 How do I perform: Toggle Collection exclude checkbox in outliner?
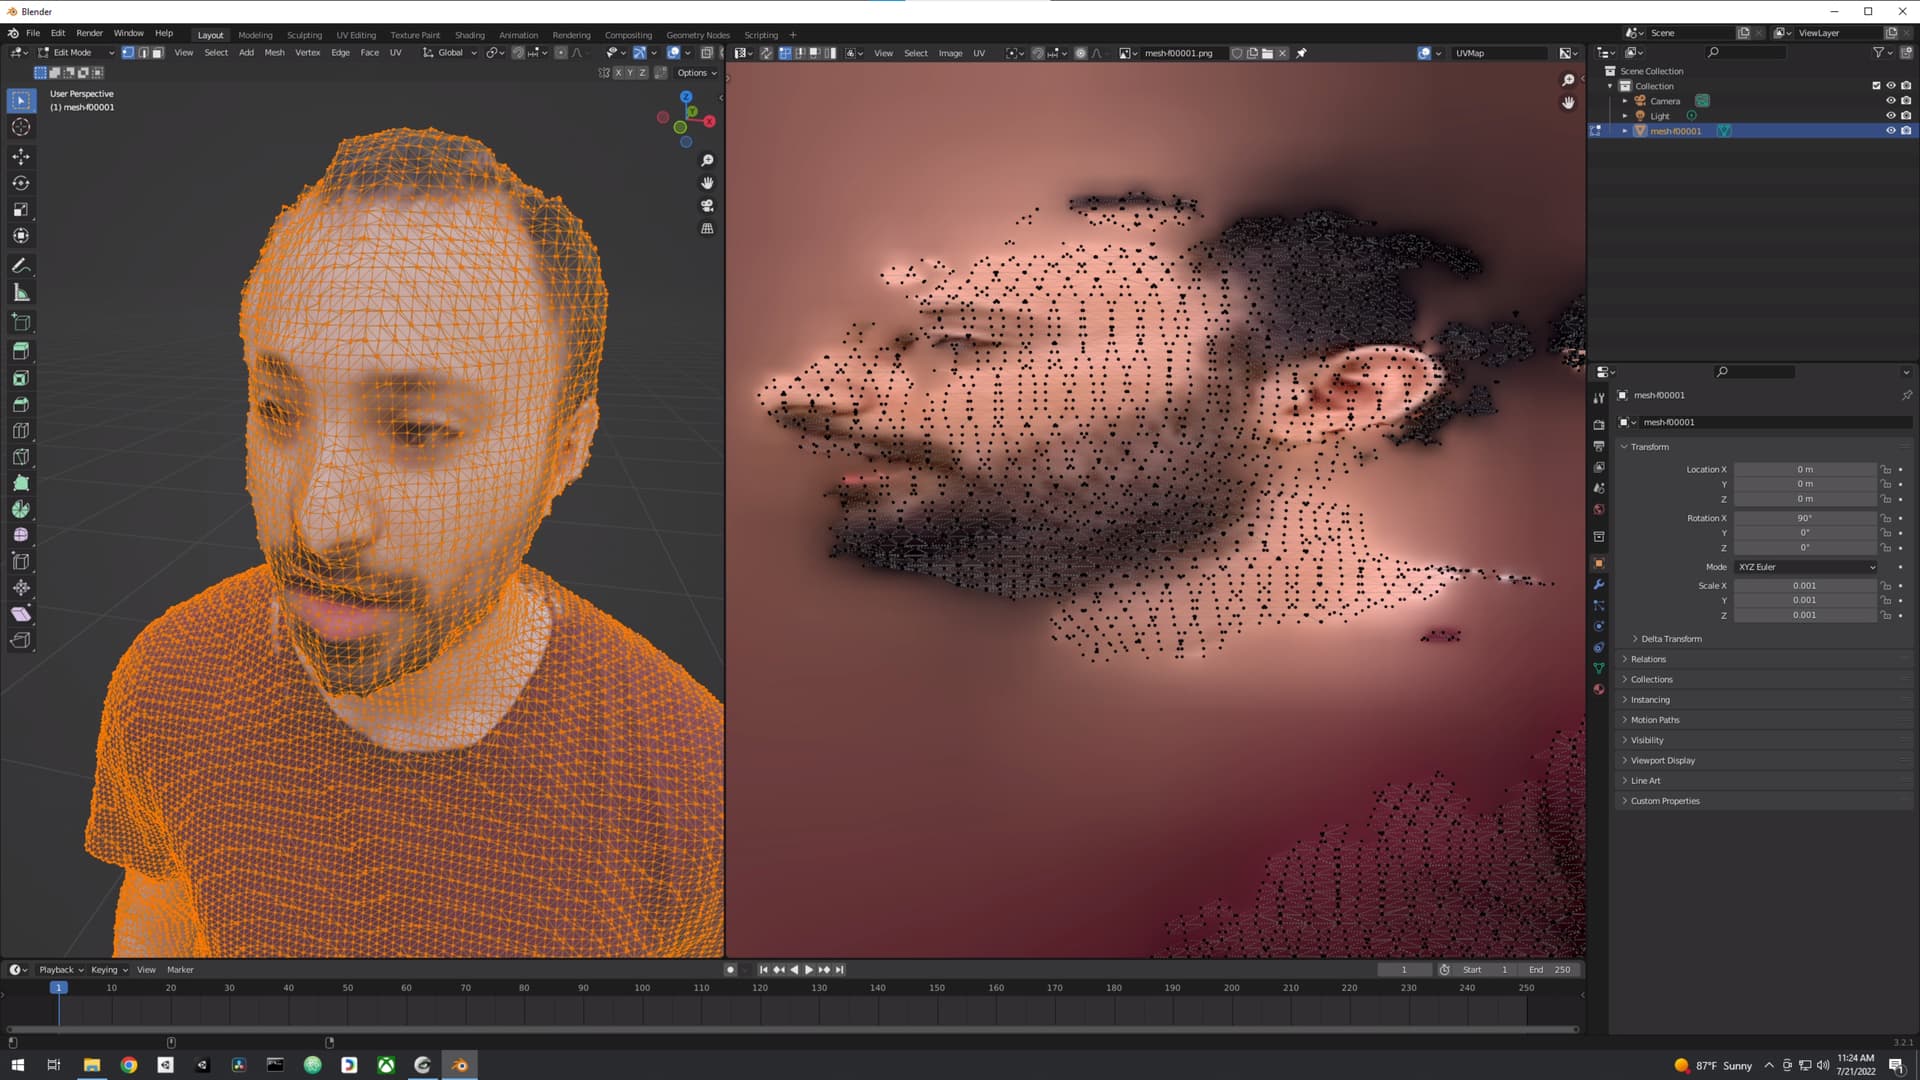pos(1876,86)
